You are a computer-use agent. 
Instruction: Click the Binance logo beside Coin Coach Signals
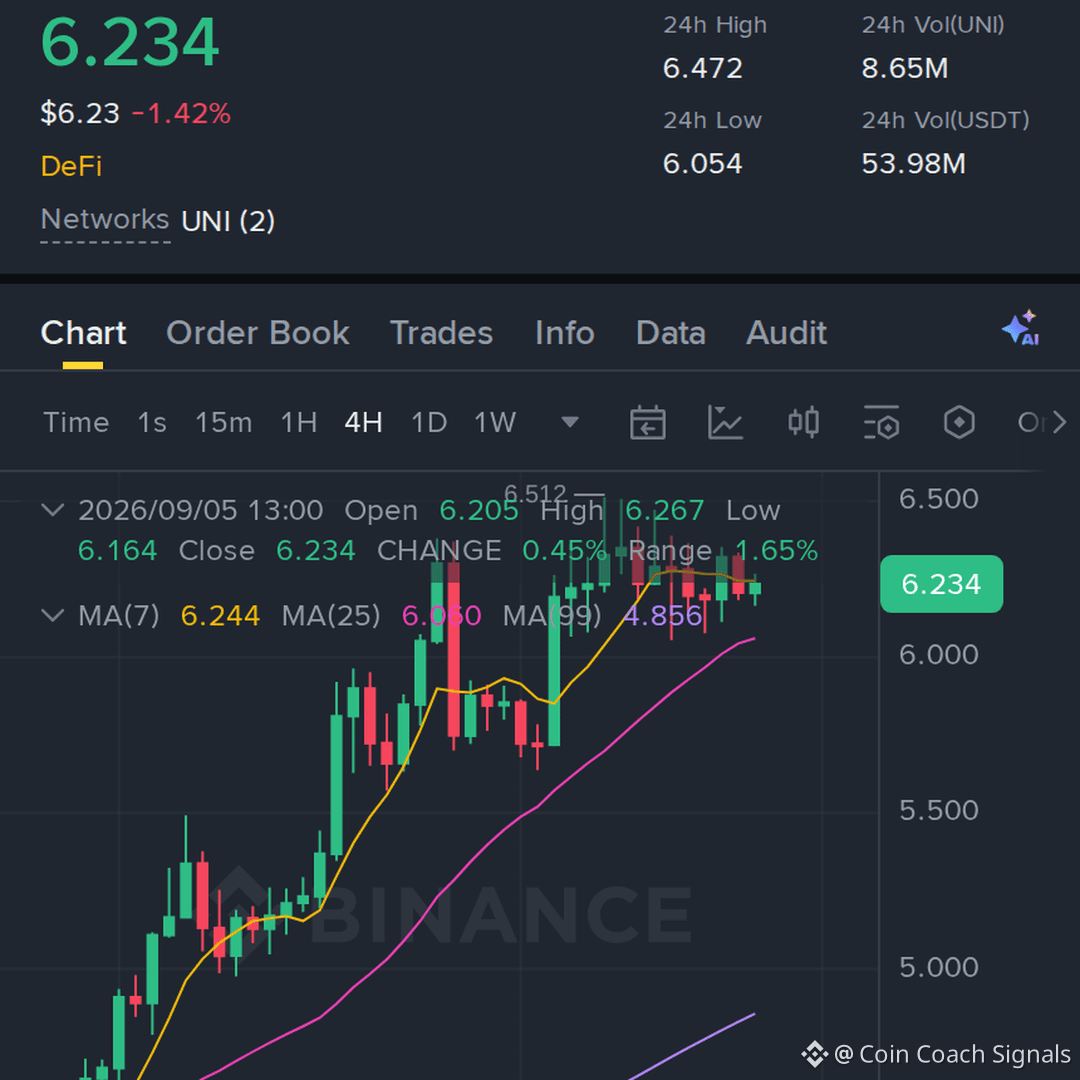click(x=814, y=1054)
